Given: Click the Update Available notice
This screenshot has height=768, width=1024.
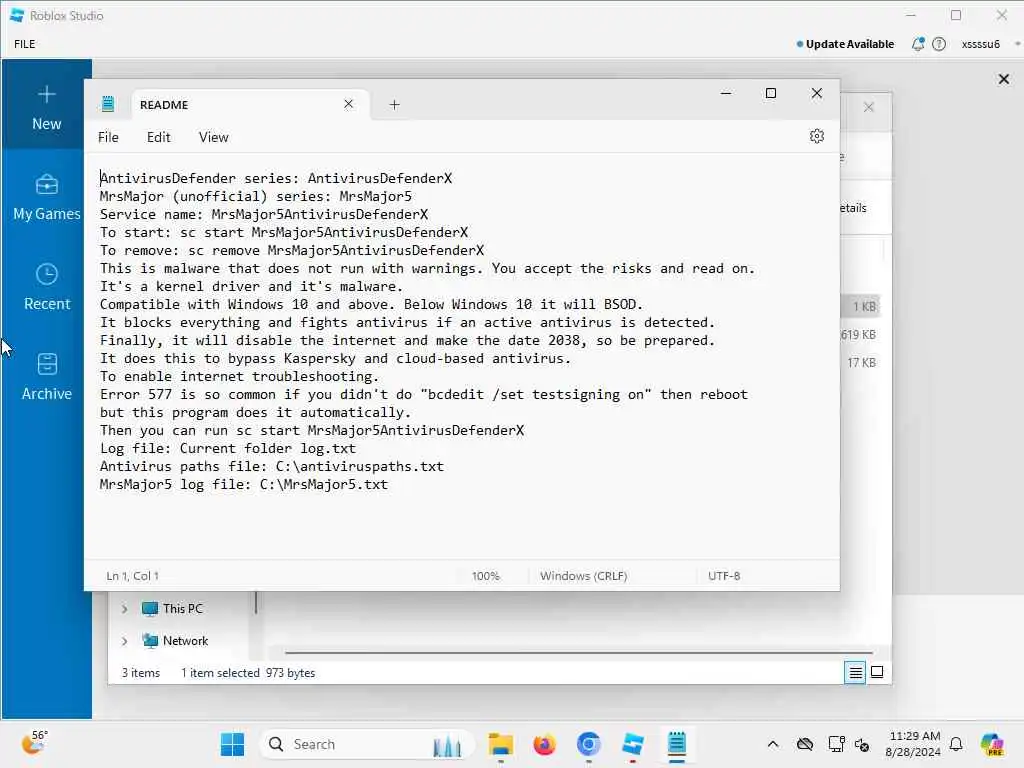Looking at the screenshot, I should [x=846, y=44].
